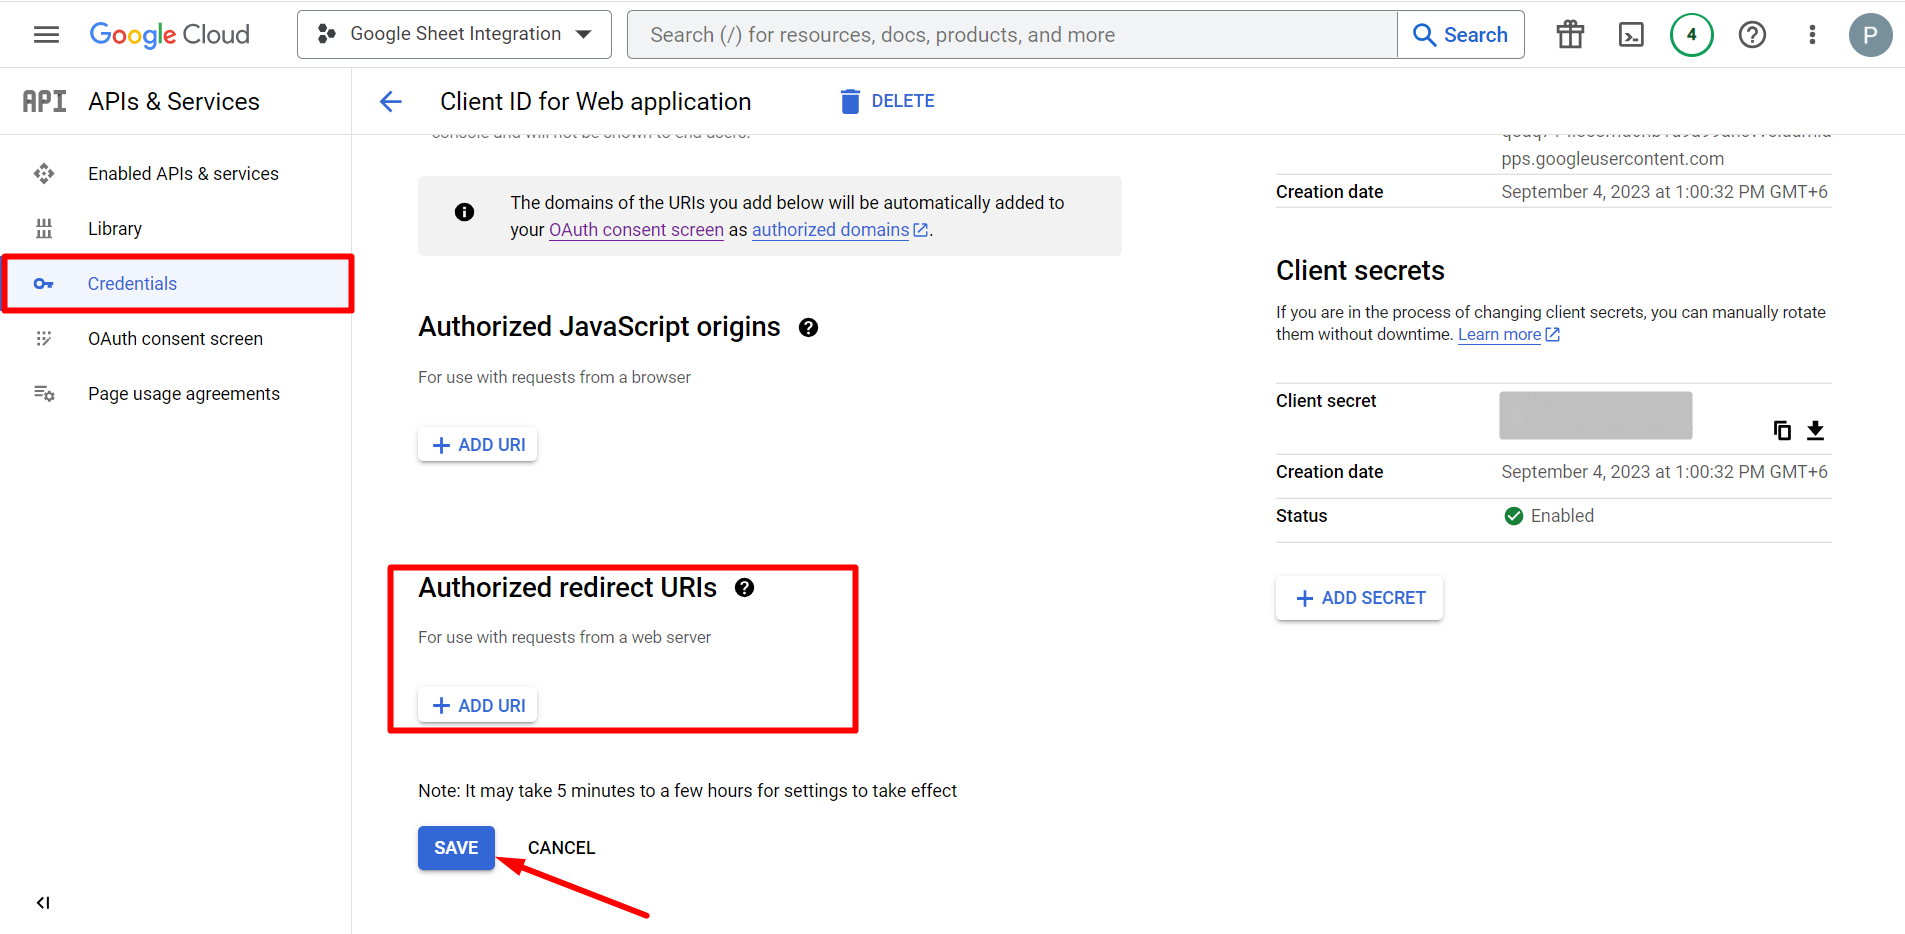Open the main navigation hamburger menu
Screen dimensions: 1905x934
pos(46,35)
